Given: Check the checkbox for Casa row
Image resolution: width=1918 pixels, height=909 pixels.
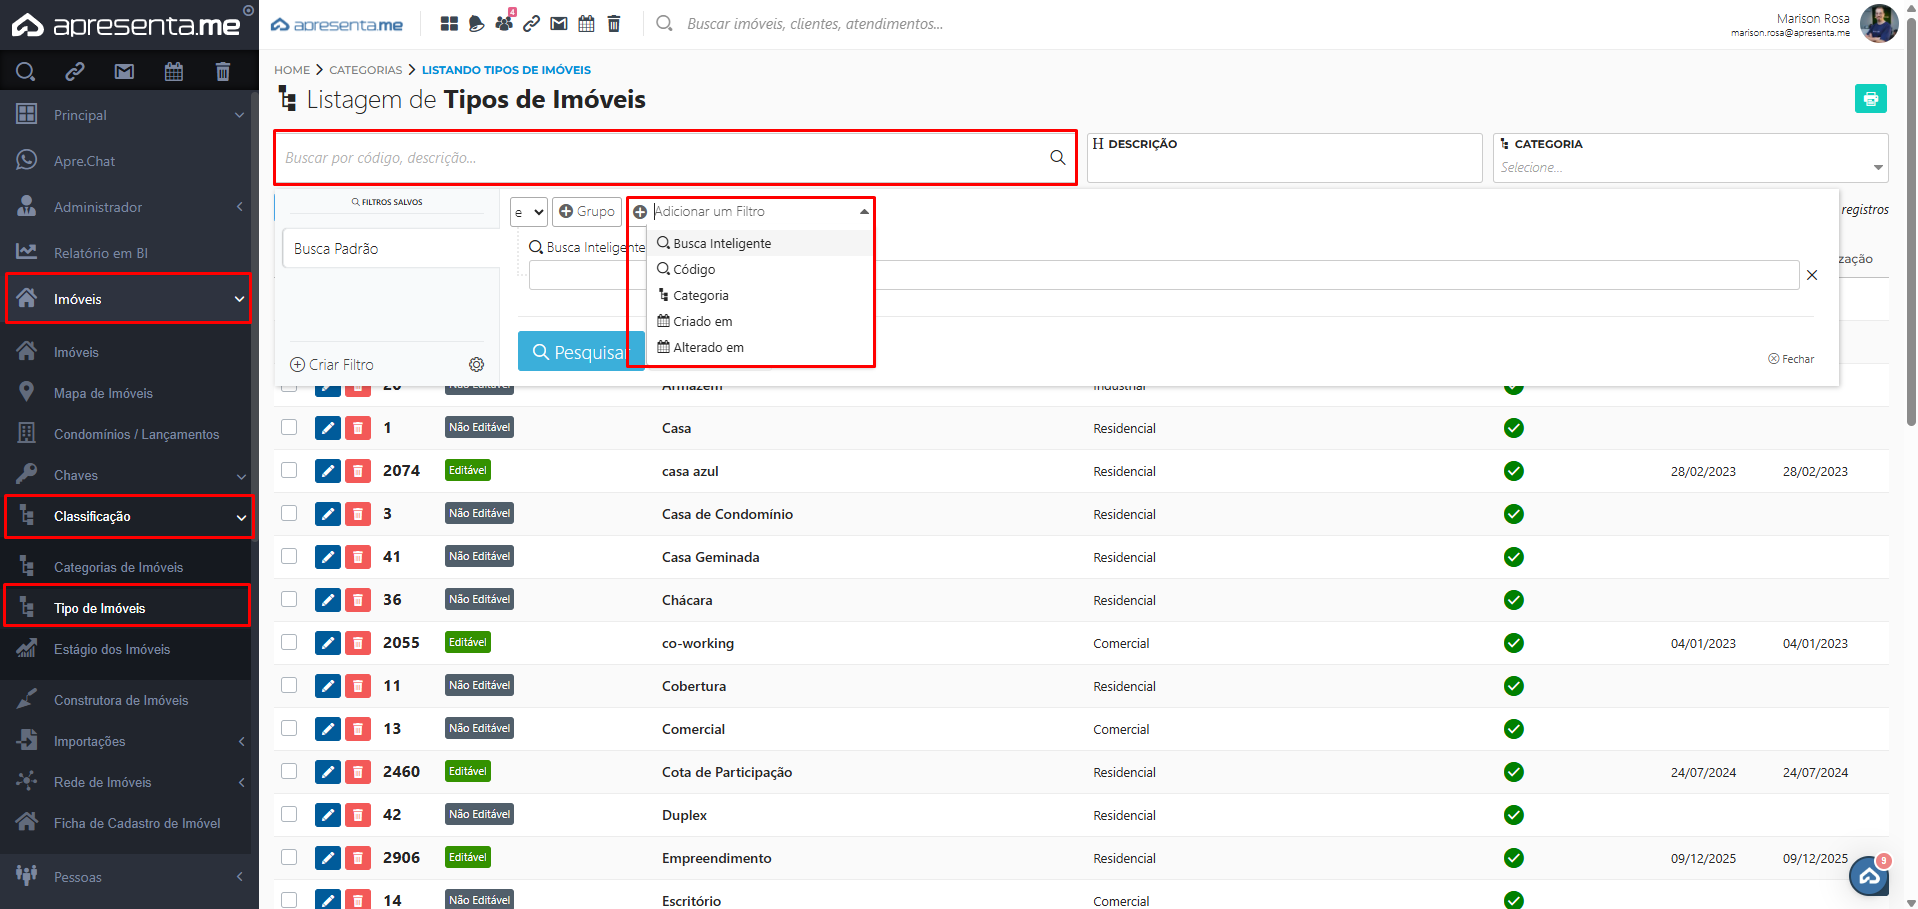Looking at the screenshot, I should (x=289, y=428).
